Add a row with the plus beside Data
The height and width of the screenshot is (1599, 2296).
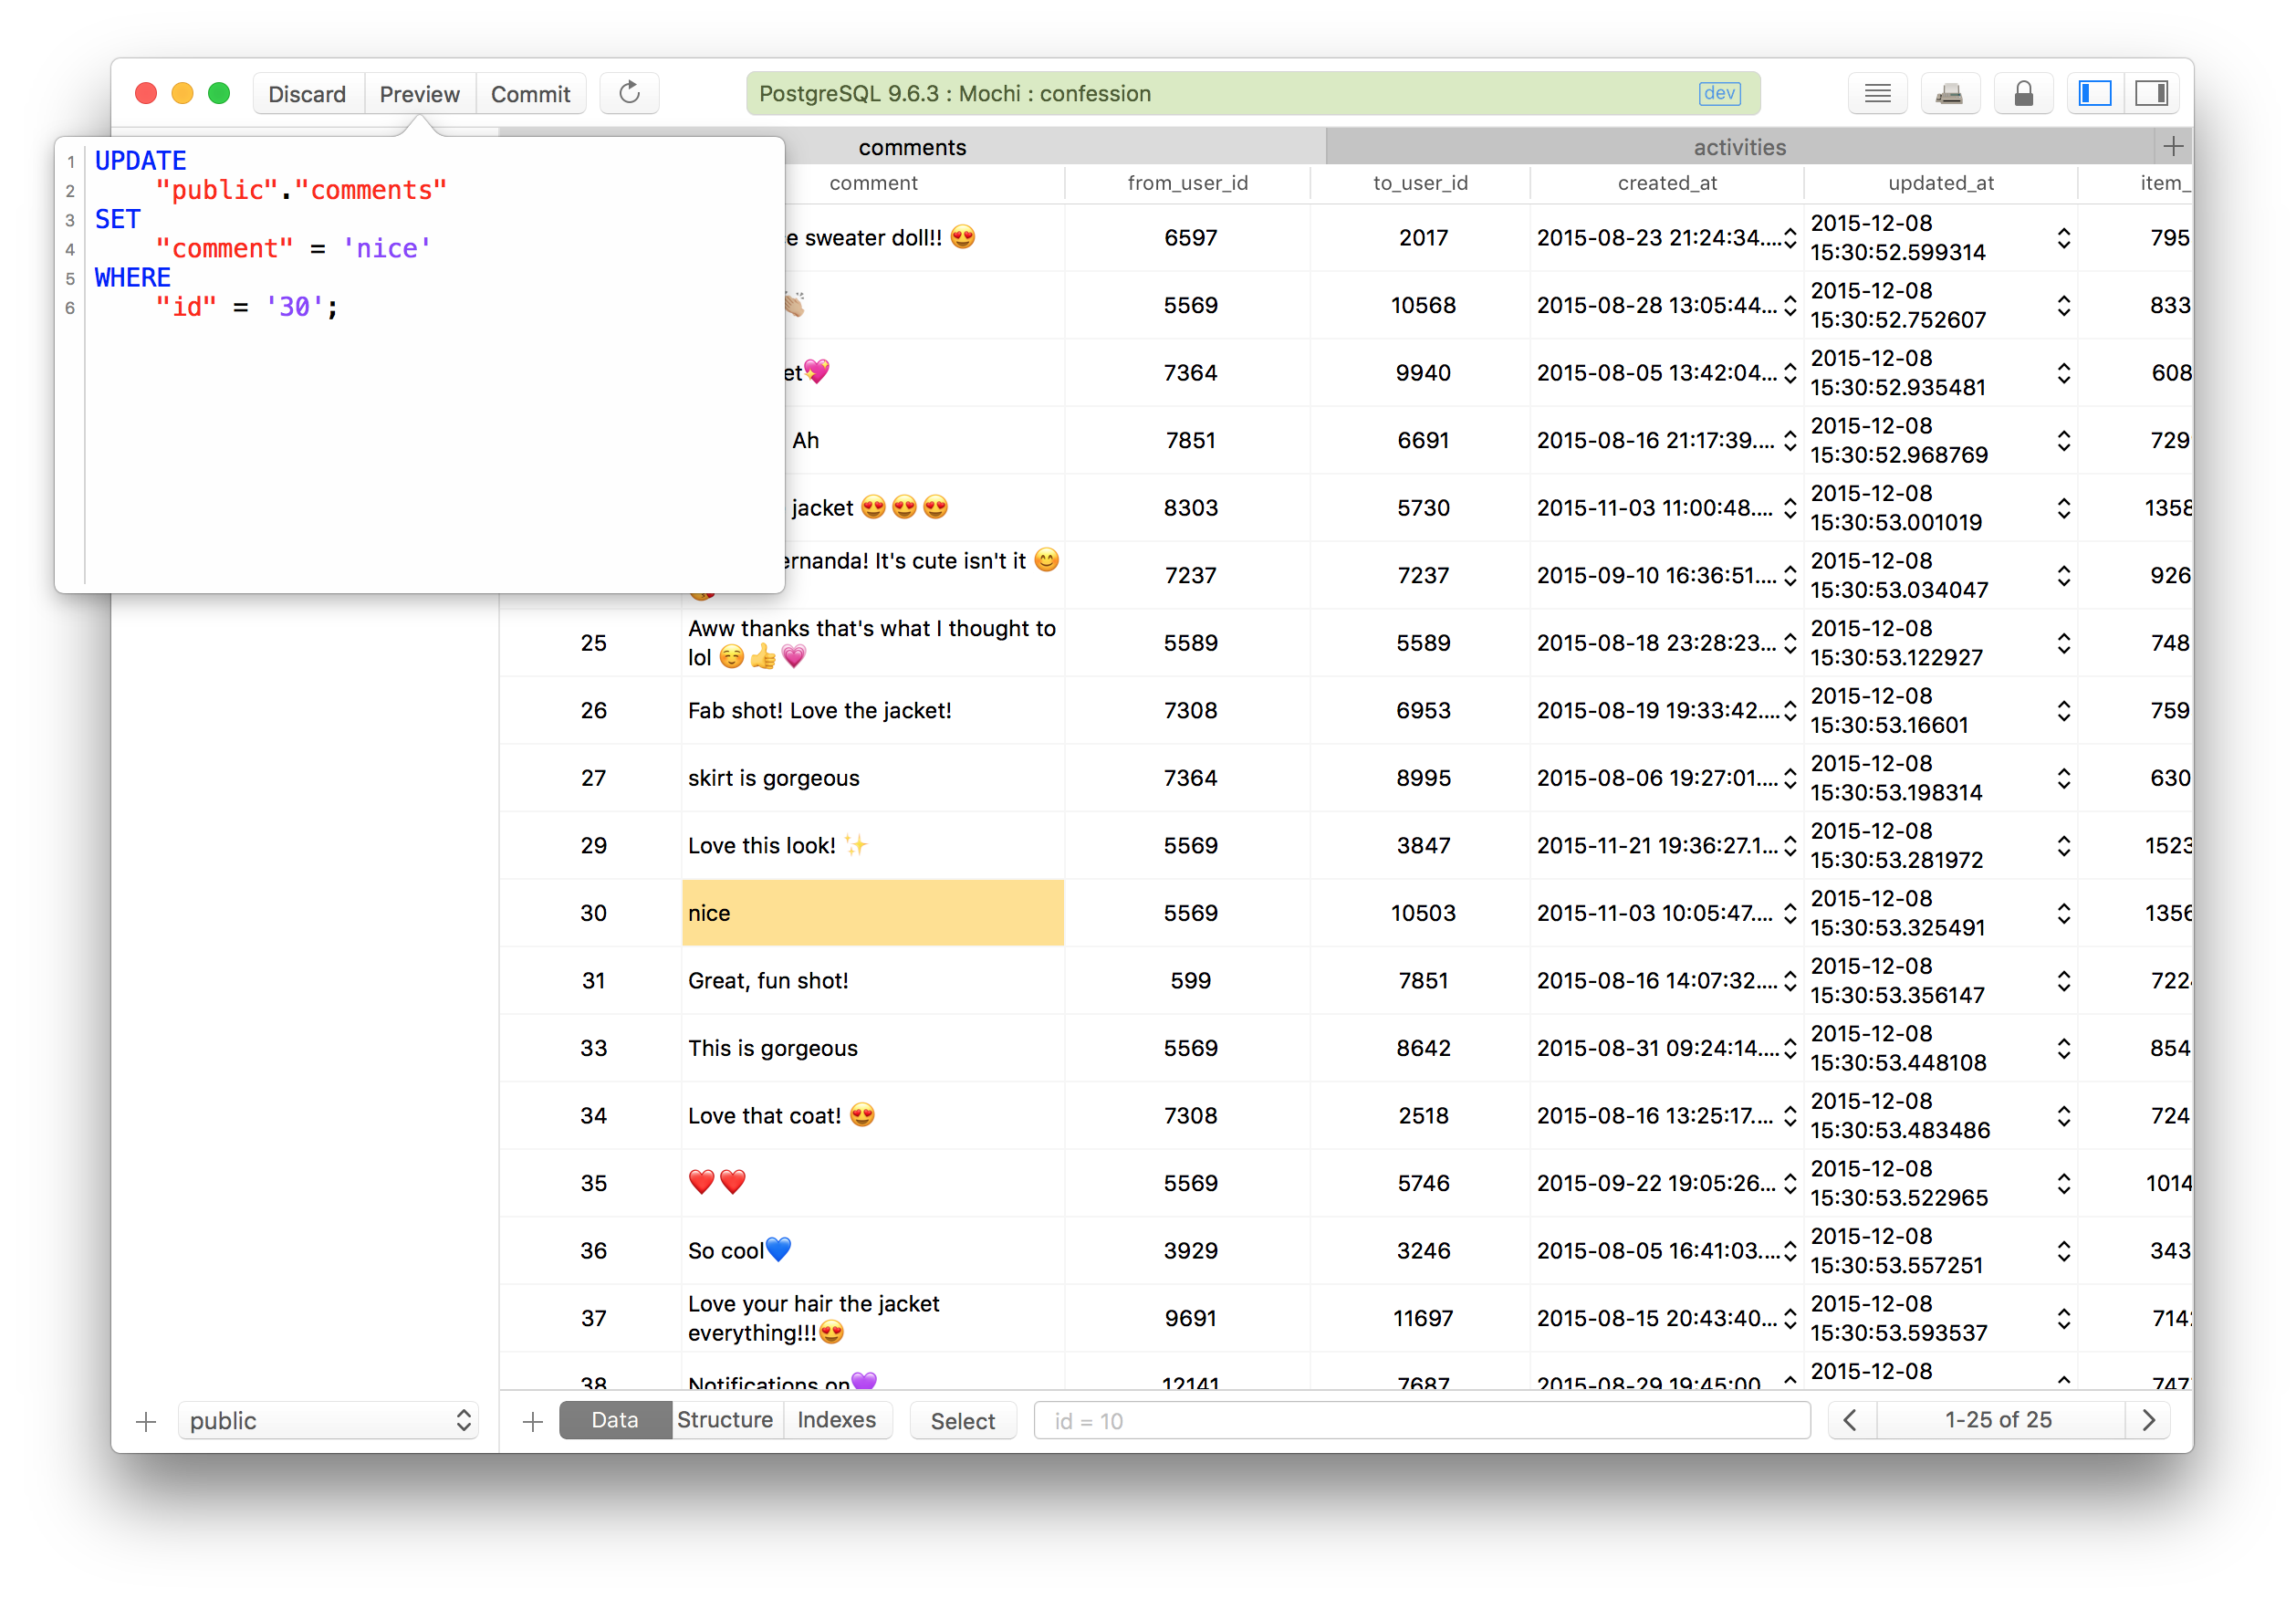coord(532,1421)
